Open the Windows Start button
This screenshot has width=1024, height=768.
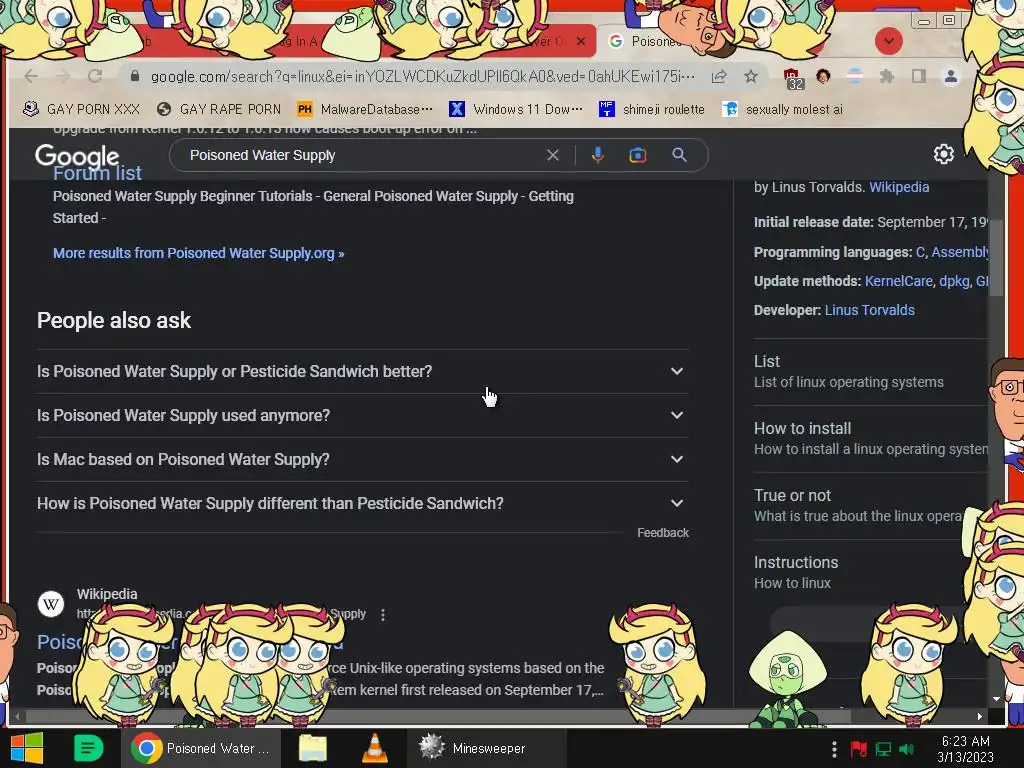(x=27, y=748)
